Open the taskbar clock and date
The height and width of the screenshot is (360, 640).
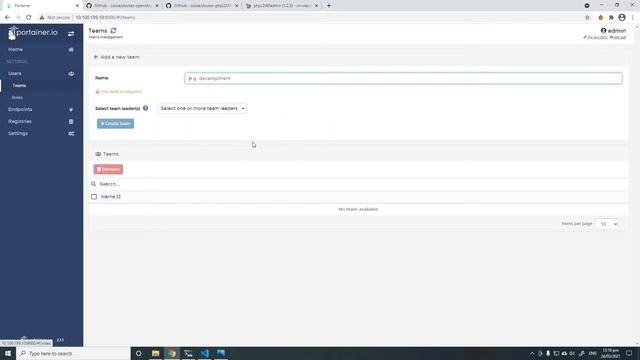[x=611, y=353]
